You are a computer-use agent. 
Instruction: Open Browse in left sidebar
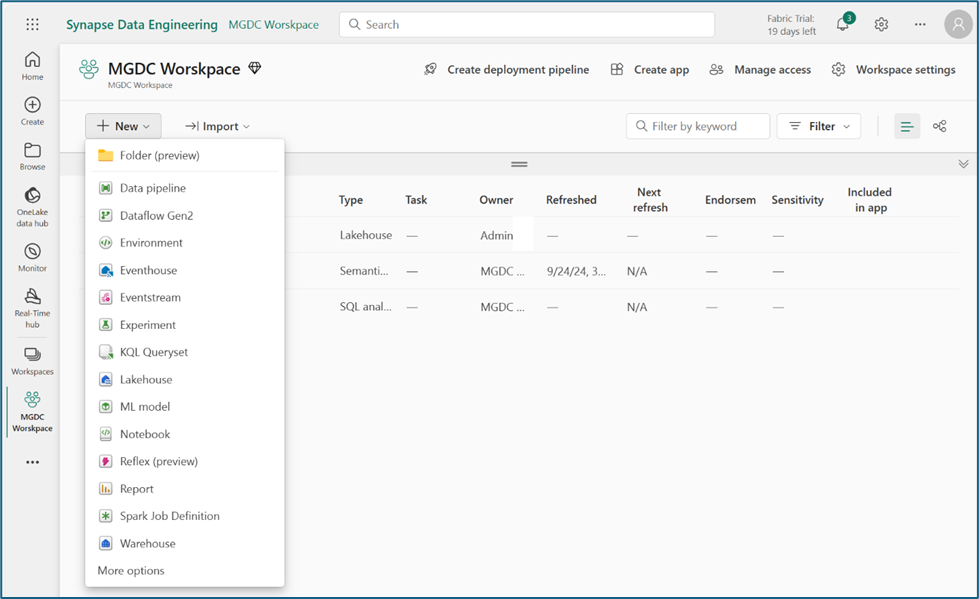[32, 156]
